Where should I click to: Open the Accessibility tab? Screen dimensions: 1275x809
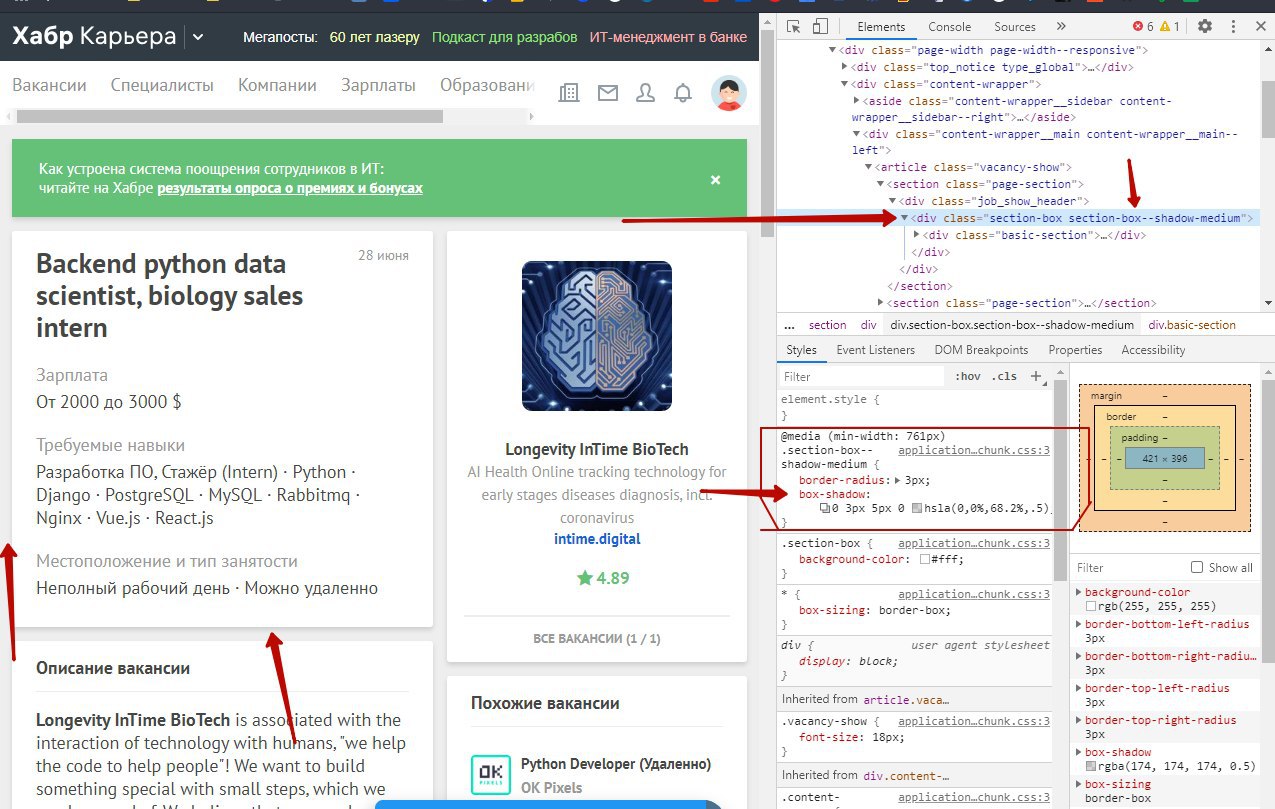point(1153,350)
